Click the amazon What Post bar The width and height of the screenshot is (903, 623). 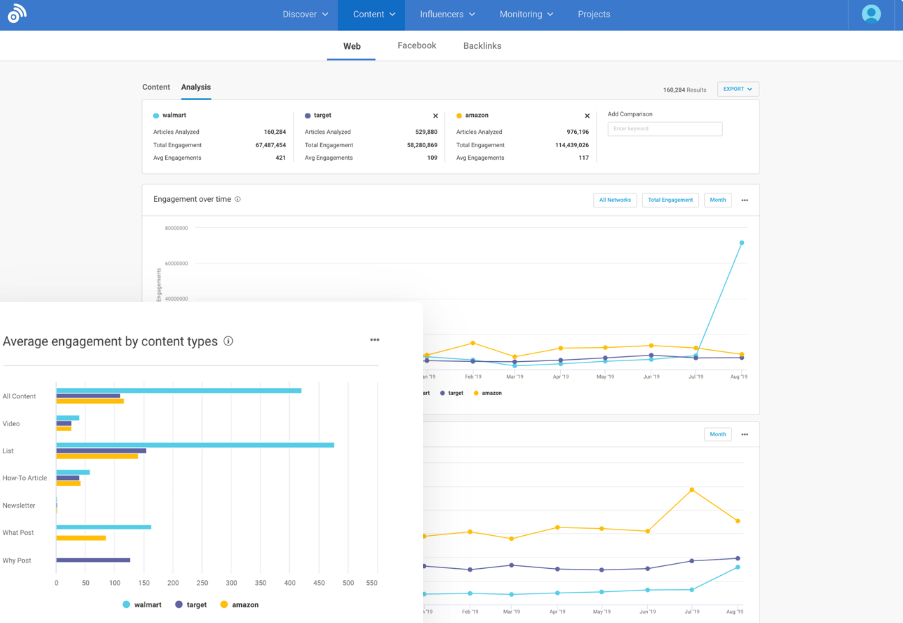pos(81,538)
